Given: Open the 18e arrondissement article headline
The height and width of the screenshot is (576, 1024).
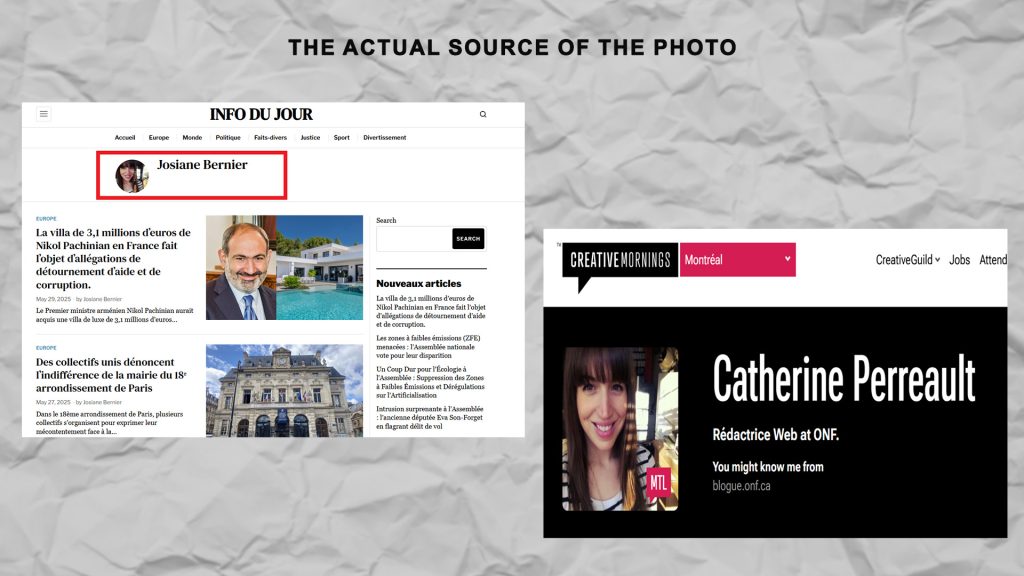Looking at the screenshot, I should [112, 375].
